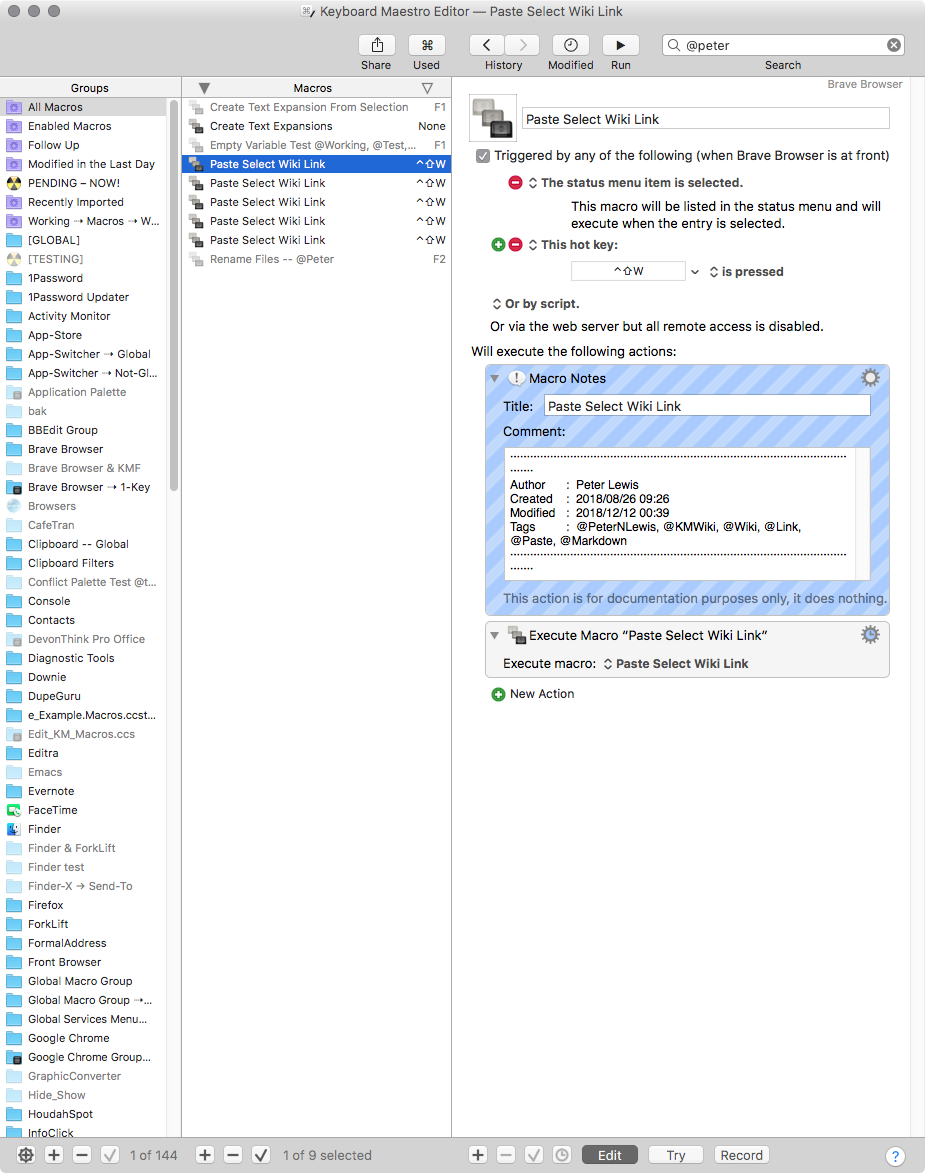
Task: Add a new action using bottom plus
Action: tap(478, 1154)
